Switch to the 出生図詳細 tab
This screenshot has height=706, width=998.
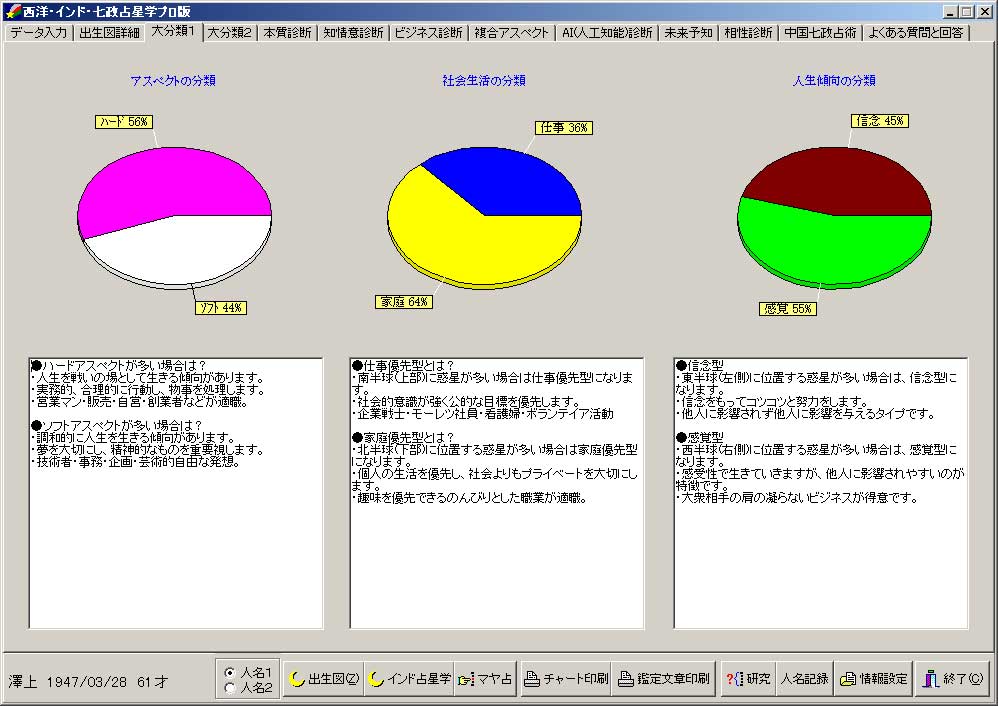tap(109, 32)
